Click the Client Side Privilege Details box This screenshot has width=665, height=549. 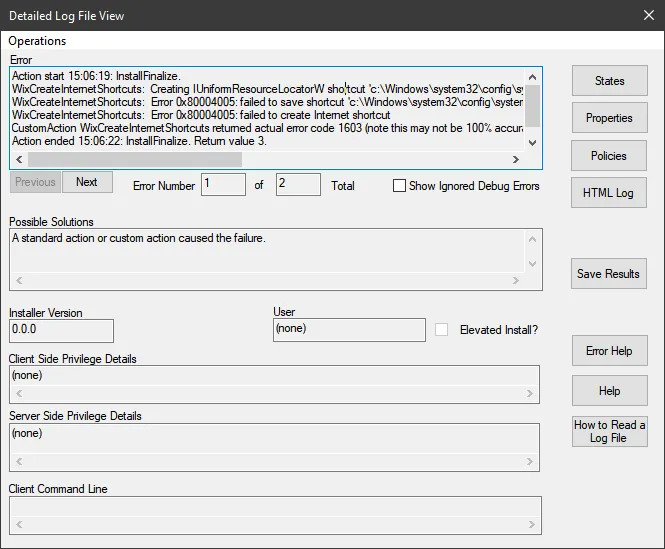pyautogui.click(x=274, y=384)
